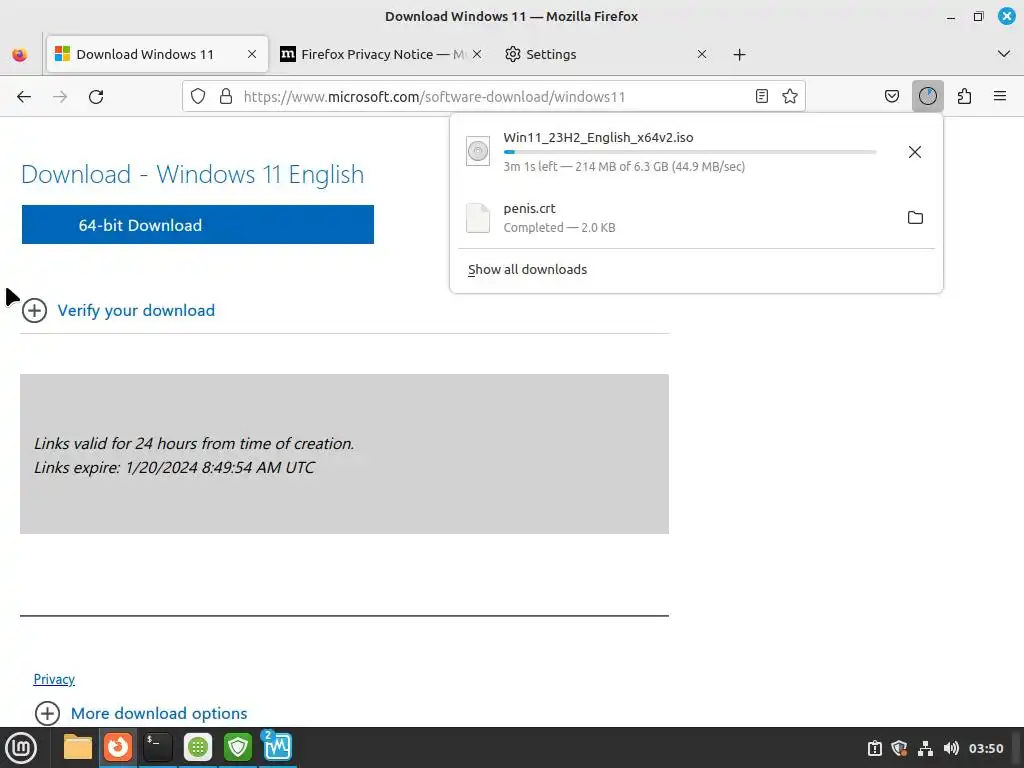Cancel the Win11 ISO download

[914, 152]
